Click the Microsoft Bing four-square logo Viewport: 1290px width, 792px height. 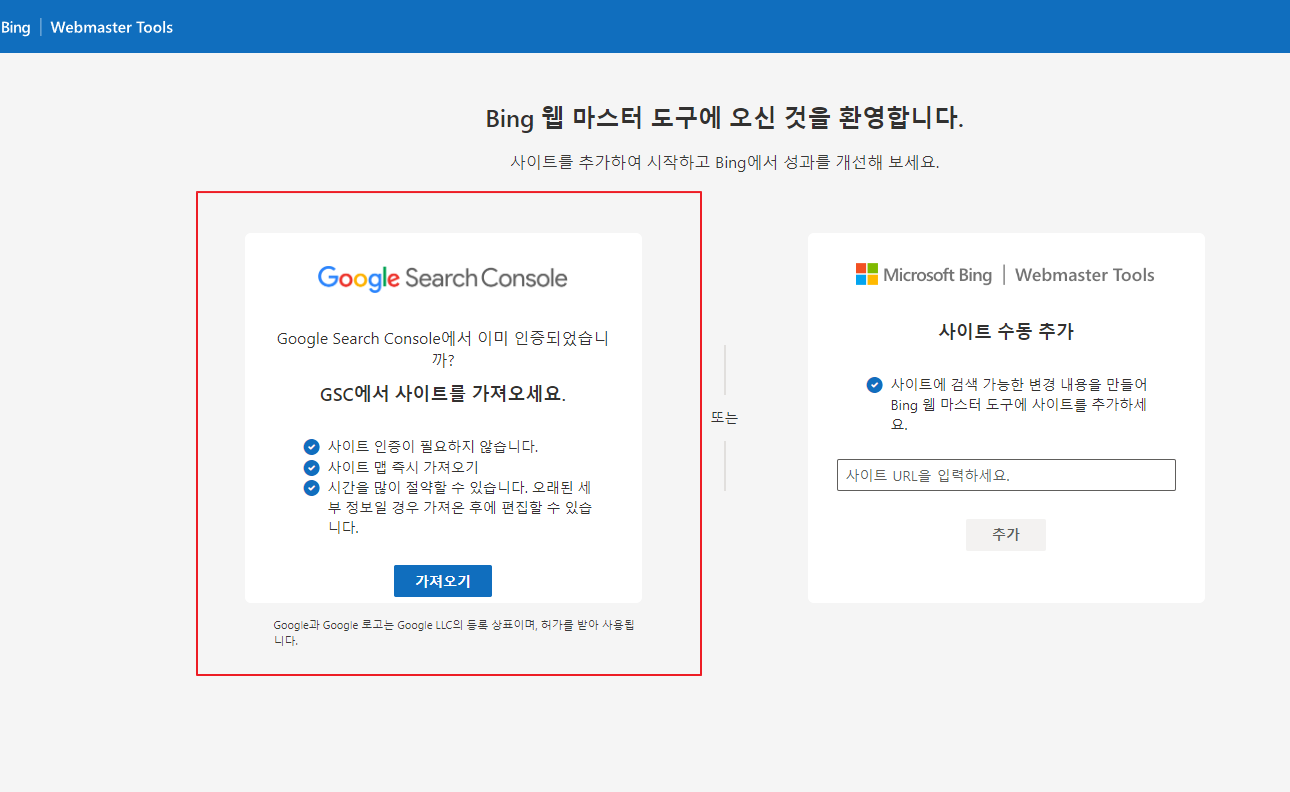coord(864,273)
